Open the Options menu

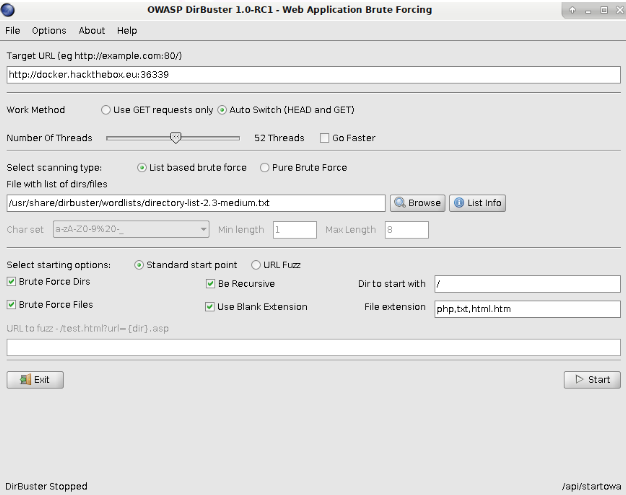coord(49,31)
